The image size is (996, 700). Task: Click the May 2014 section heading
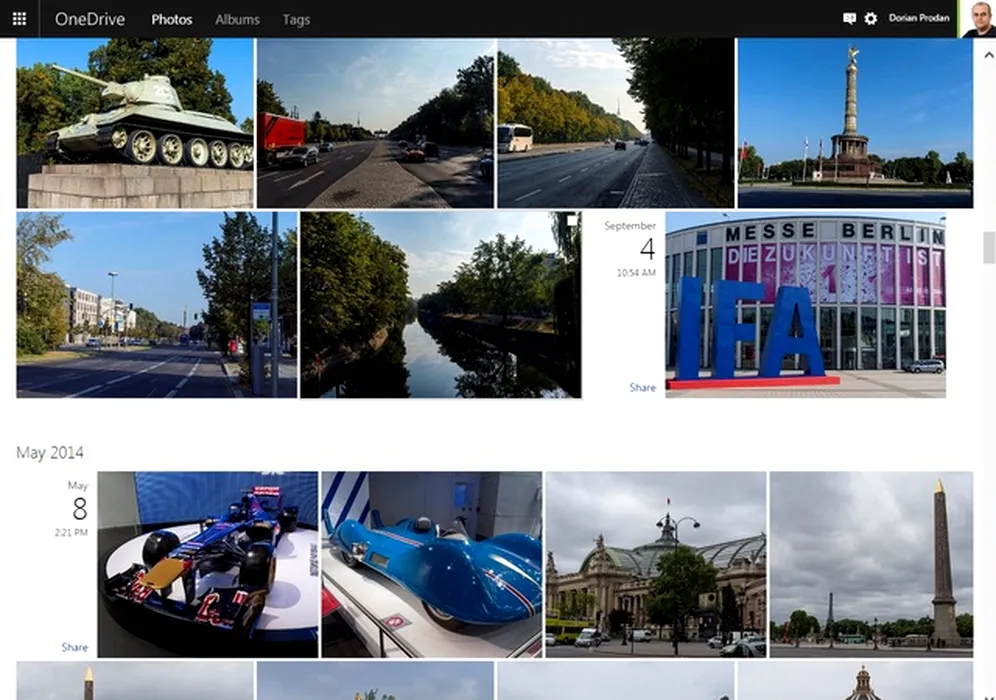[x=50, y=452]
